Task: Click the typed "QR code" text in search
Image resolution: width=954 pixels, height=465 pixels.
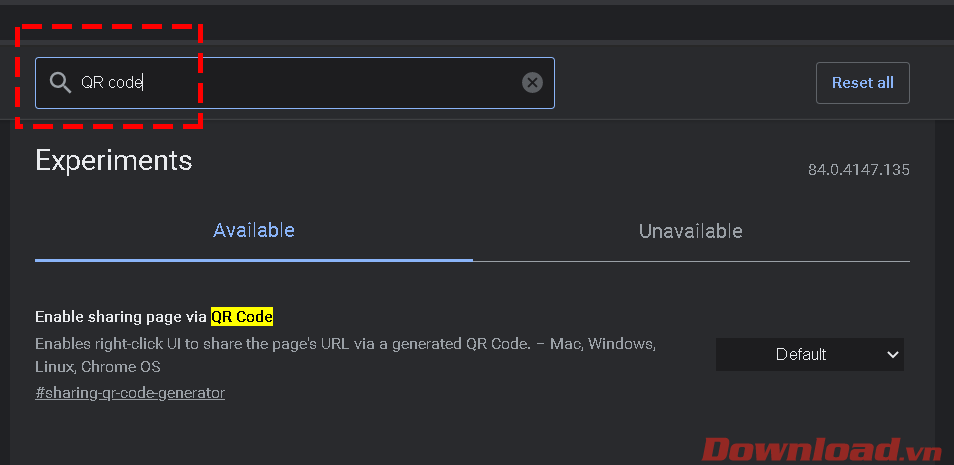Action: click(112, 83)
